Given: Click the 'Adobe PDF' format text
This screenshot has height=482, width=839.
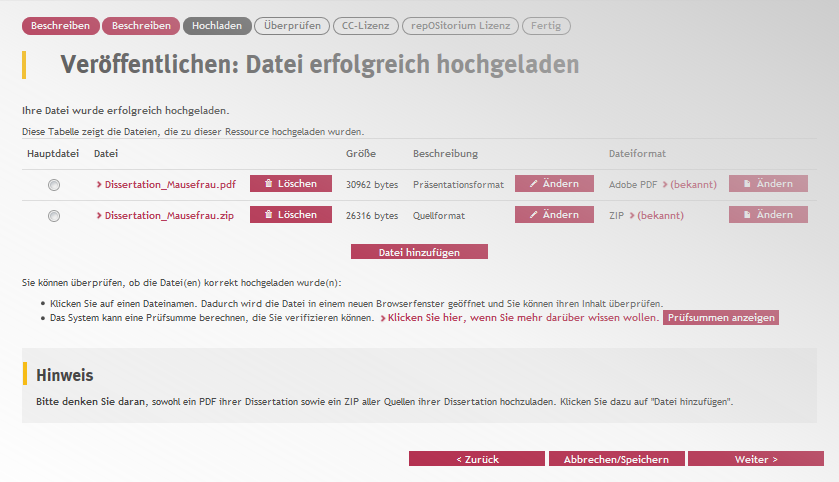Looking at the screenshot, I should click(x=633, y=185).
